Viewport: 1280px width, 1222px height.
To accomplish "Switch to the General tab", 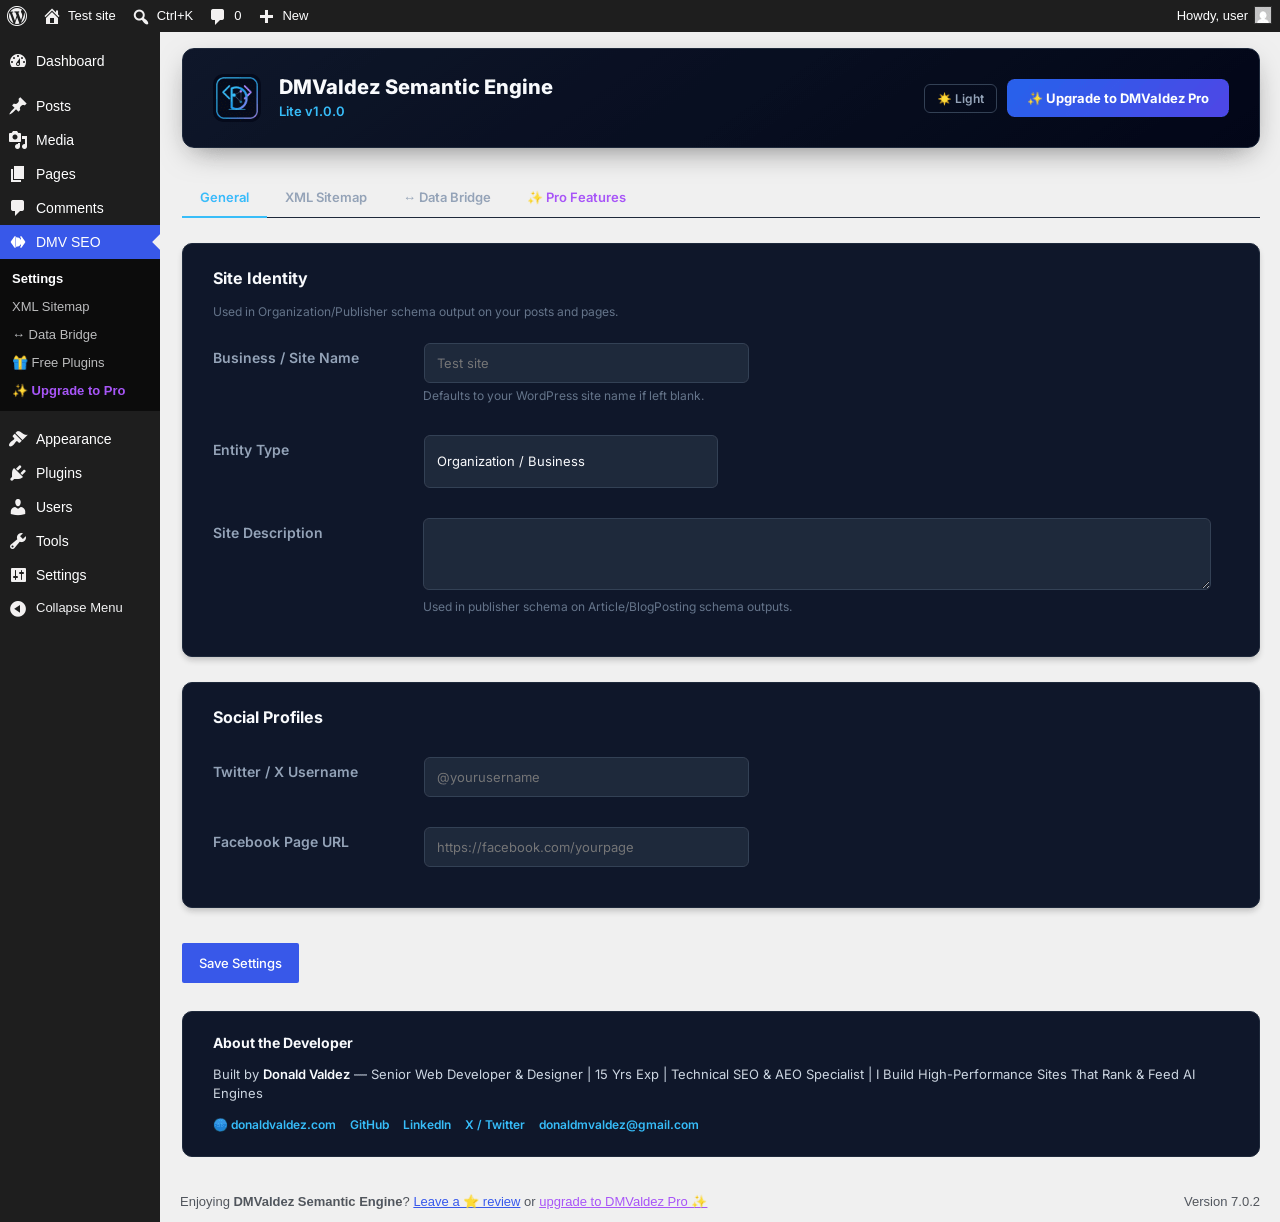I will (224, 198).
